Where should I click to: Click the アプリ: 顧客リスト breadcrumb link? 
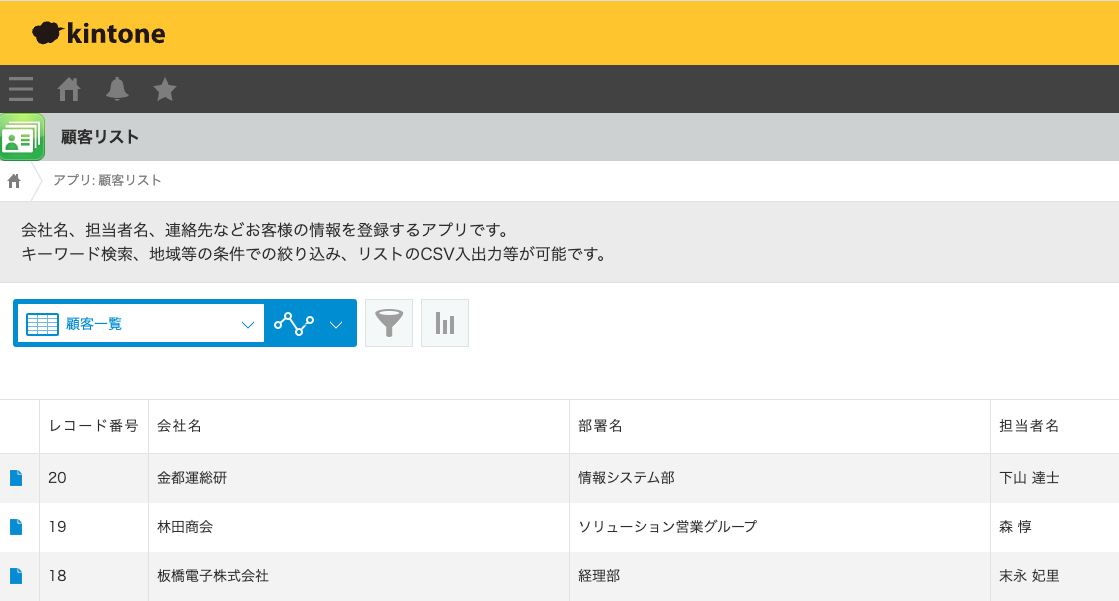[x=107, y=181]
